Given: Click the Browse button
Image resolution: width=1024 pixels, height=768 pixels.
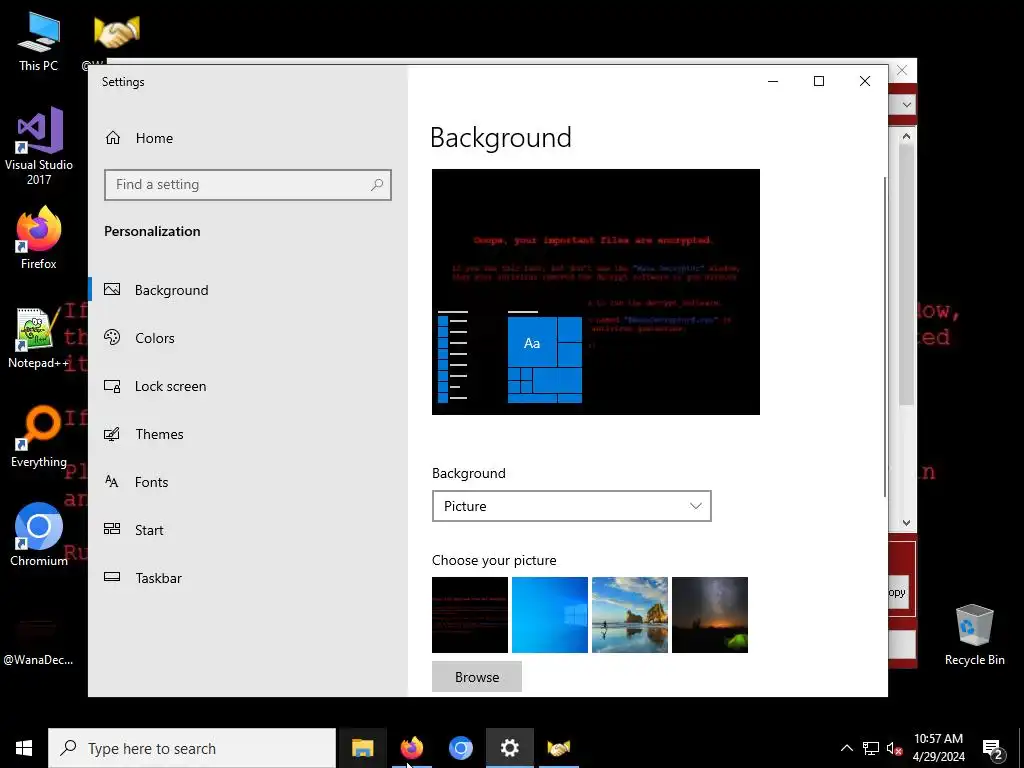Looking at the screenshot, I should pos(477,677).
